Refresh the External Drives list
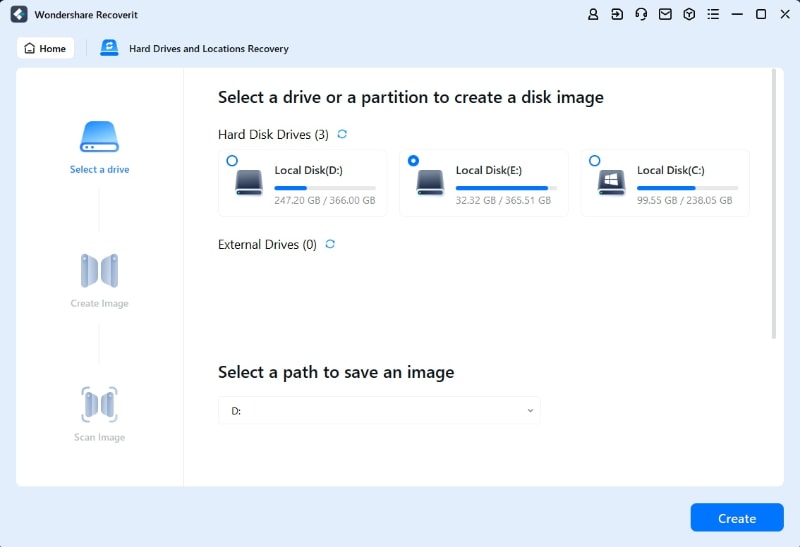 (330, 244)
